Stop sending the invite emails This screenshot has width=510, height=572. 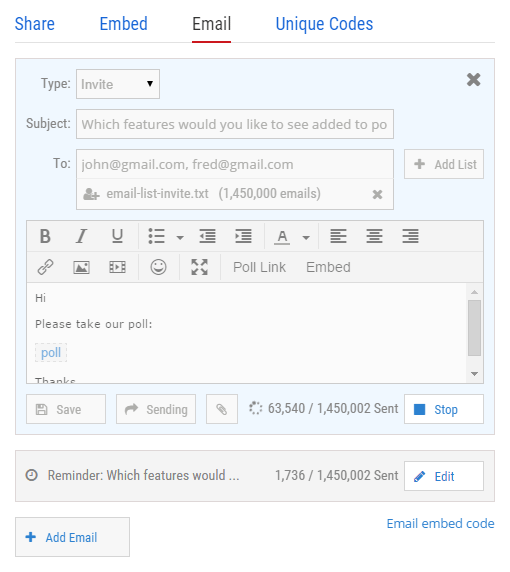pos(444,409)
